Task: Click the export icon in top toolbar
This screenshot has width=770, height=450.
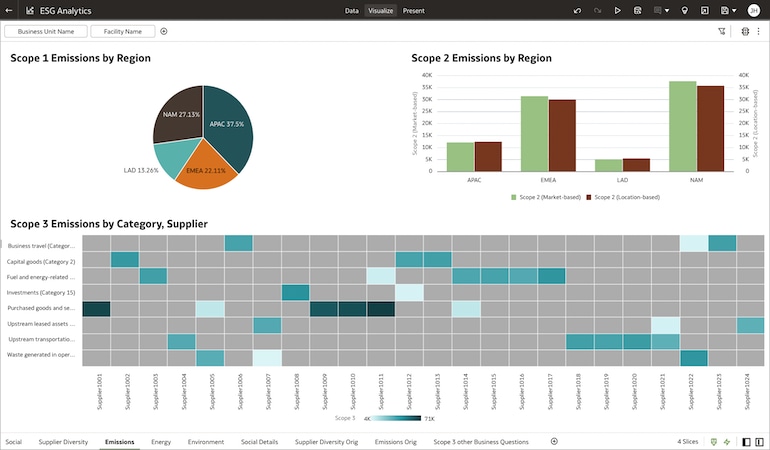Action: coord(705,10)
